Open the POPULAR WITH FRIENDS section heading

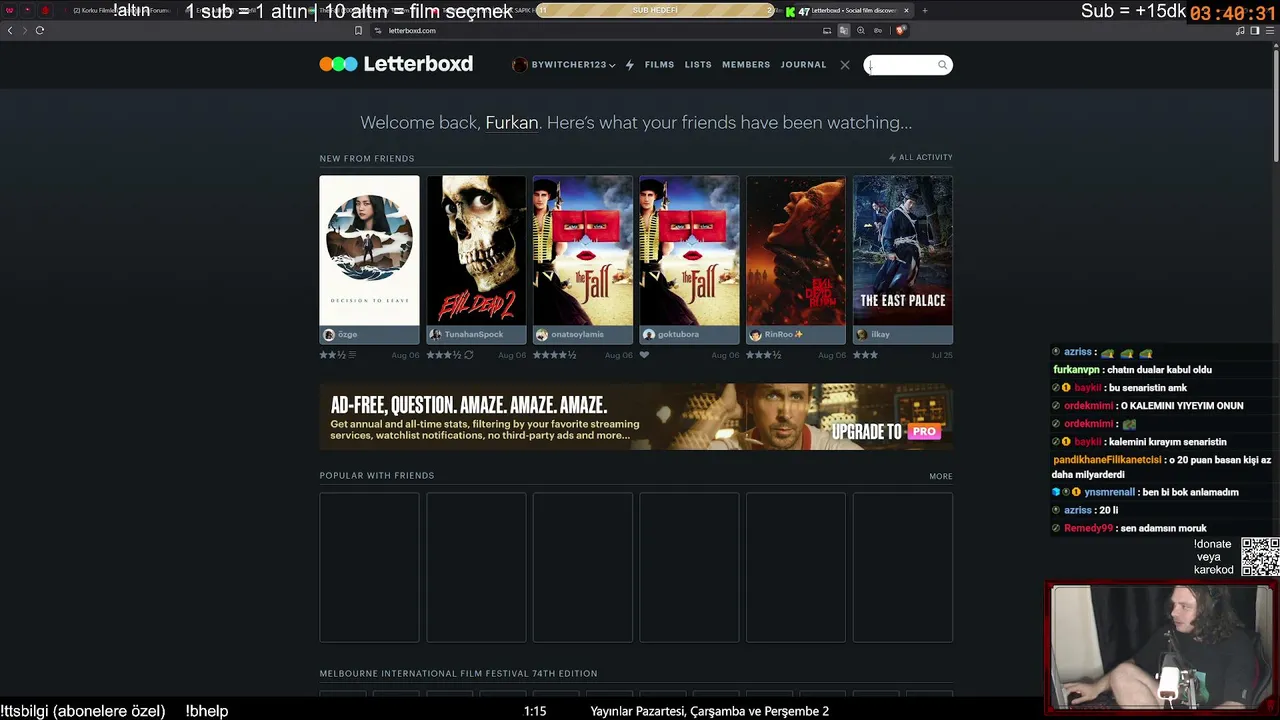377,476
